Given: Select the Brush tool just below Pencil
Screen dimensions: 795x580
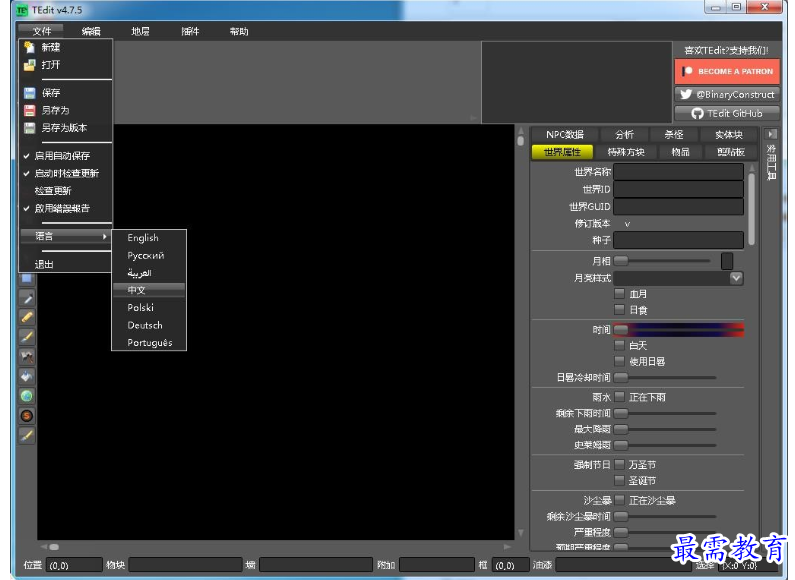Looking at the screenshot, I should coord(27,337).
